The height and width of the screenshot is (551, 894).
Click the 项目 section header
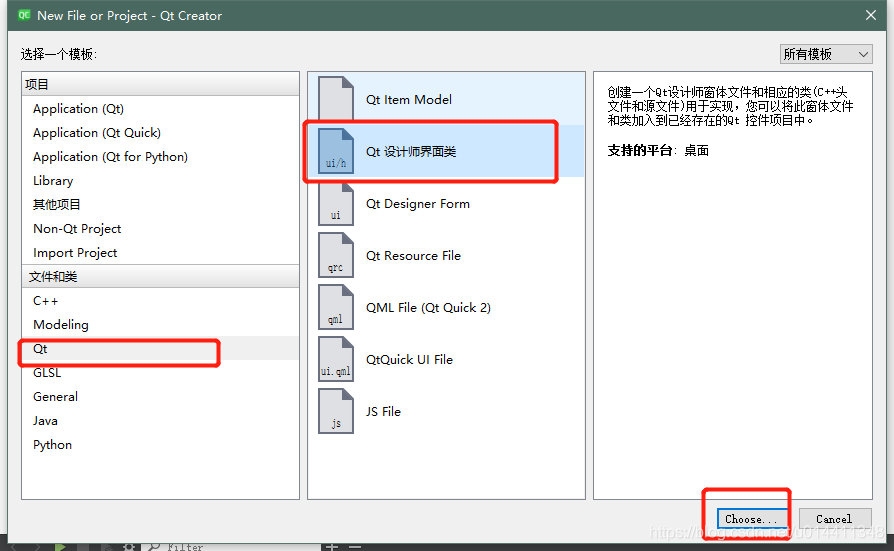(160, 84)
